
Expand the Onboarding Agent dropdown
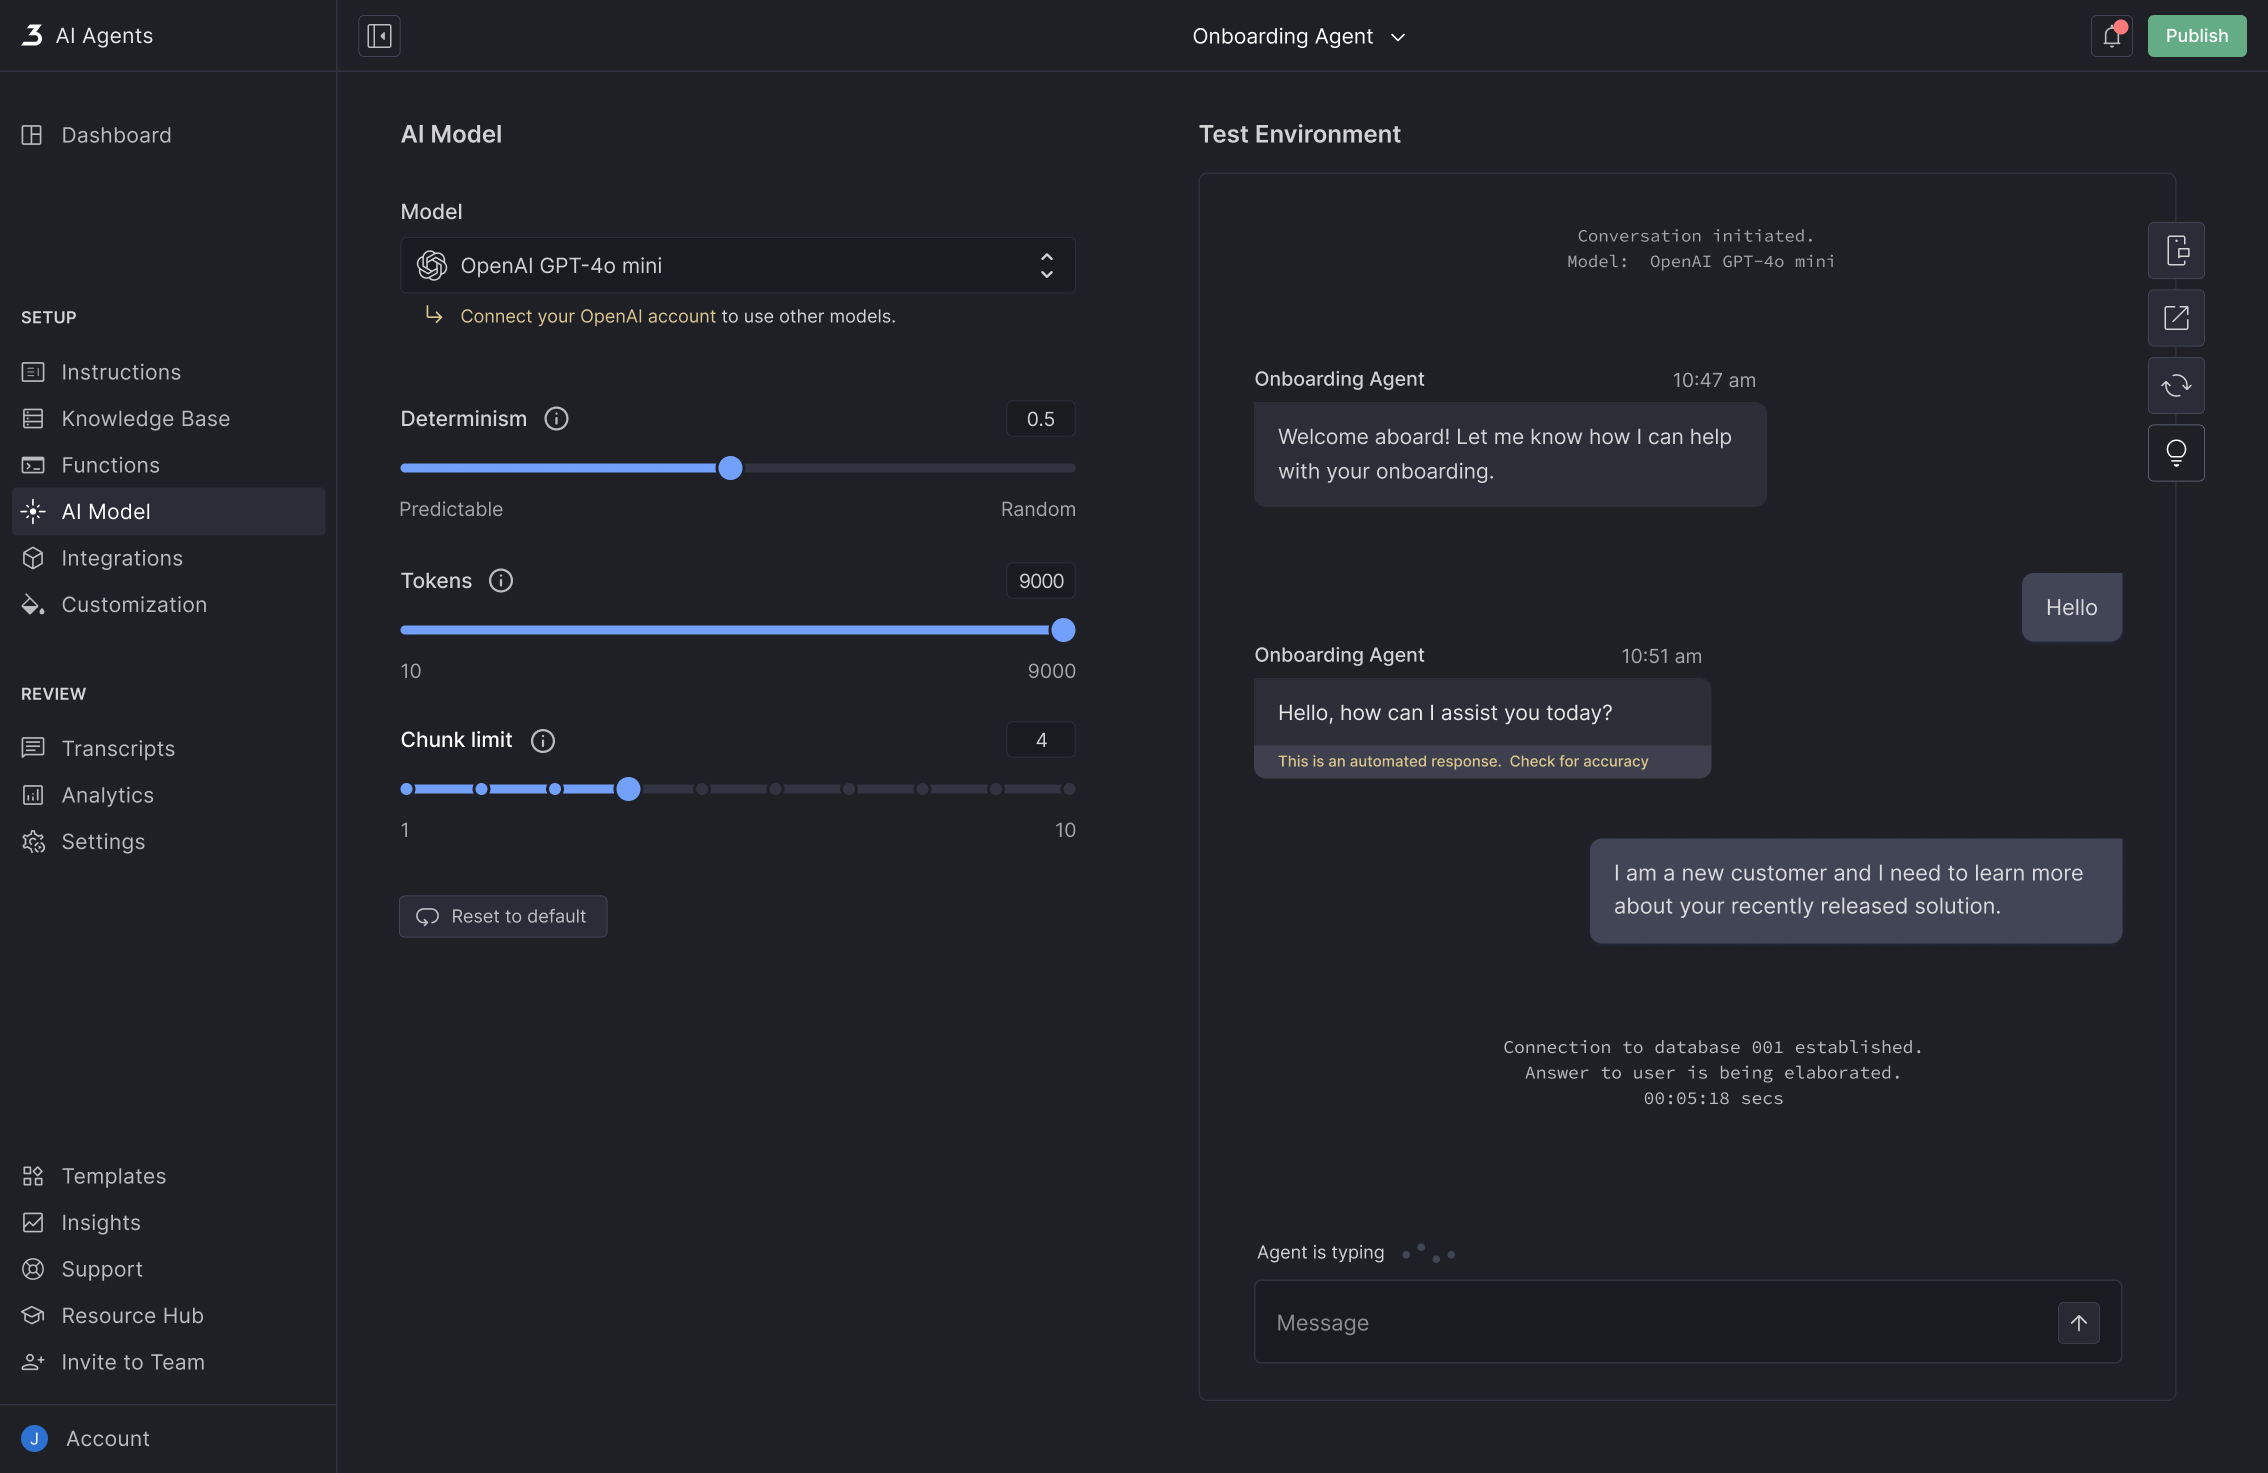(1298, 36)
